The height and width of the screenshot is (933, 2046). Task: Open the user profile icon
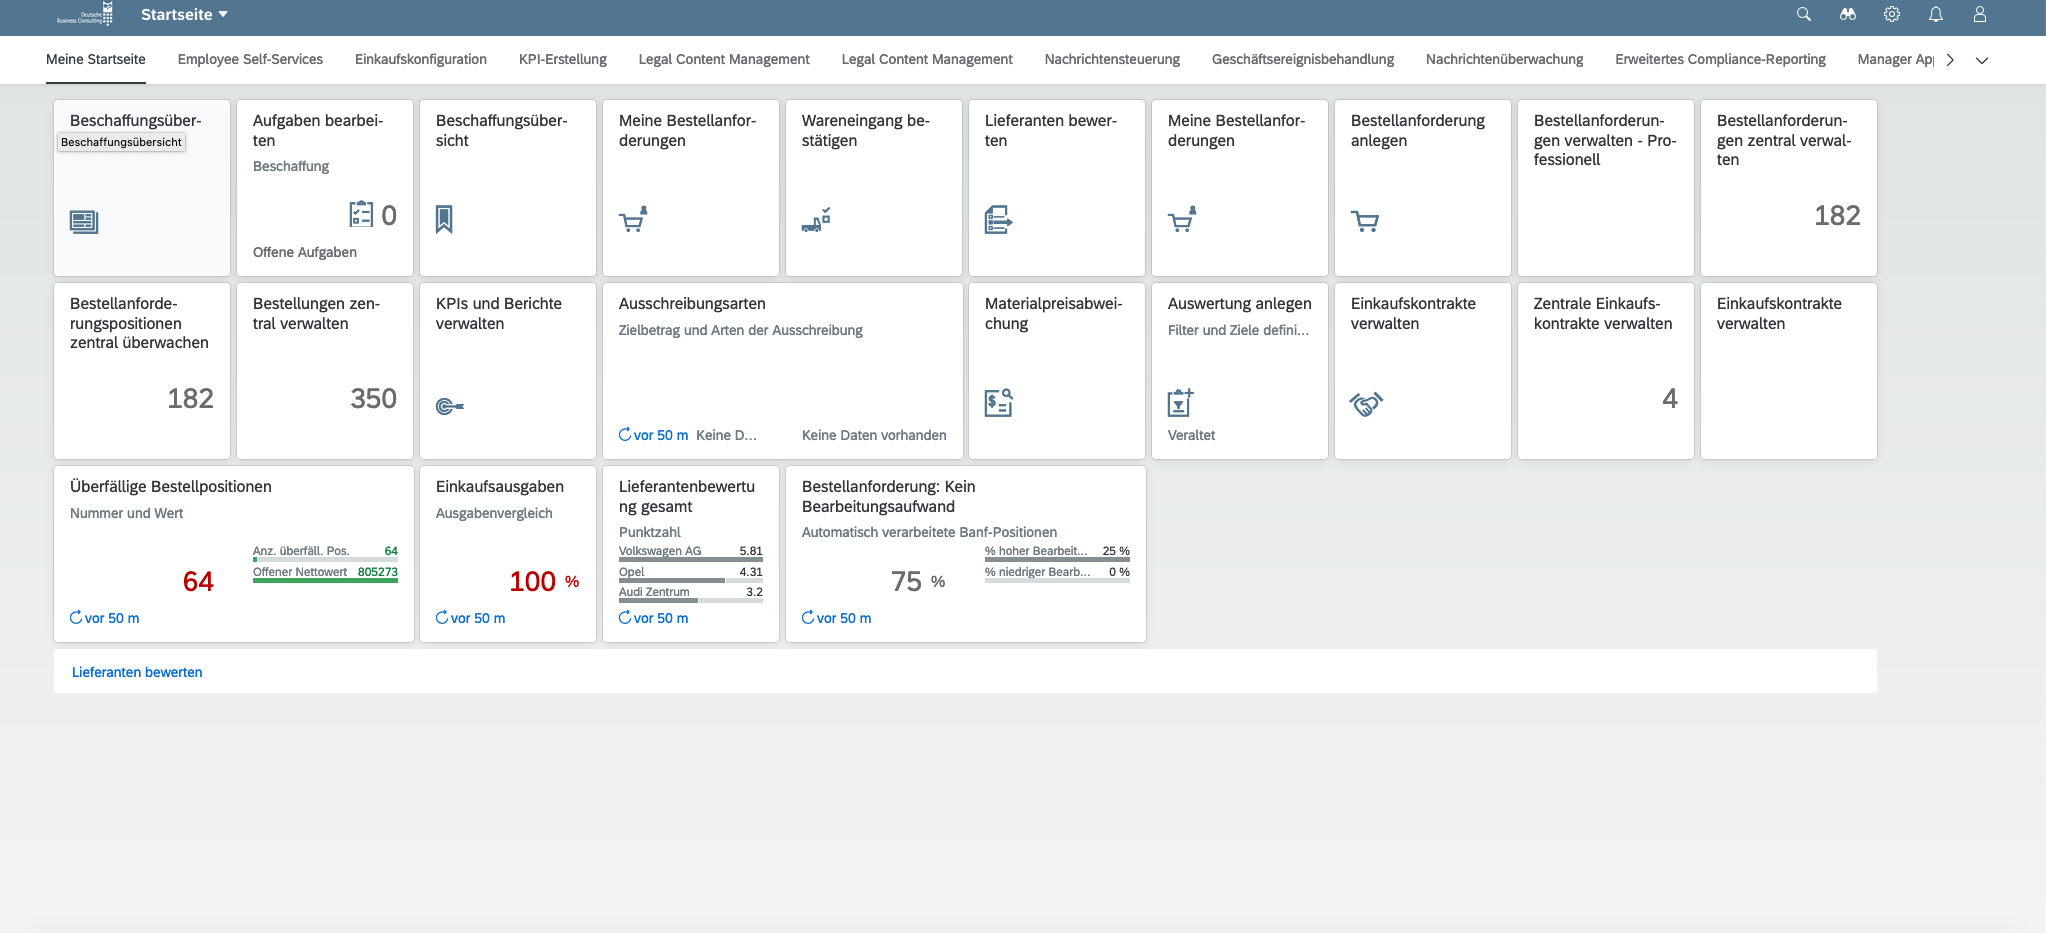(x=1980, y=14)
